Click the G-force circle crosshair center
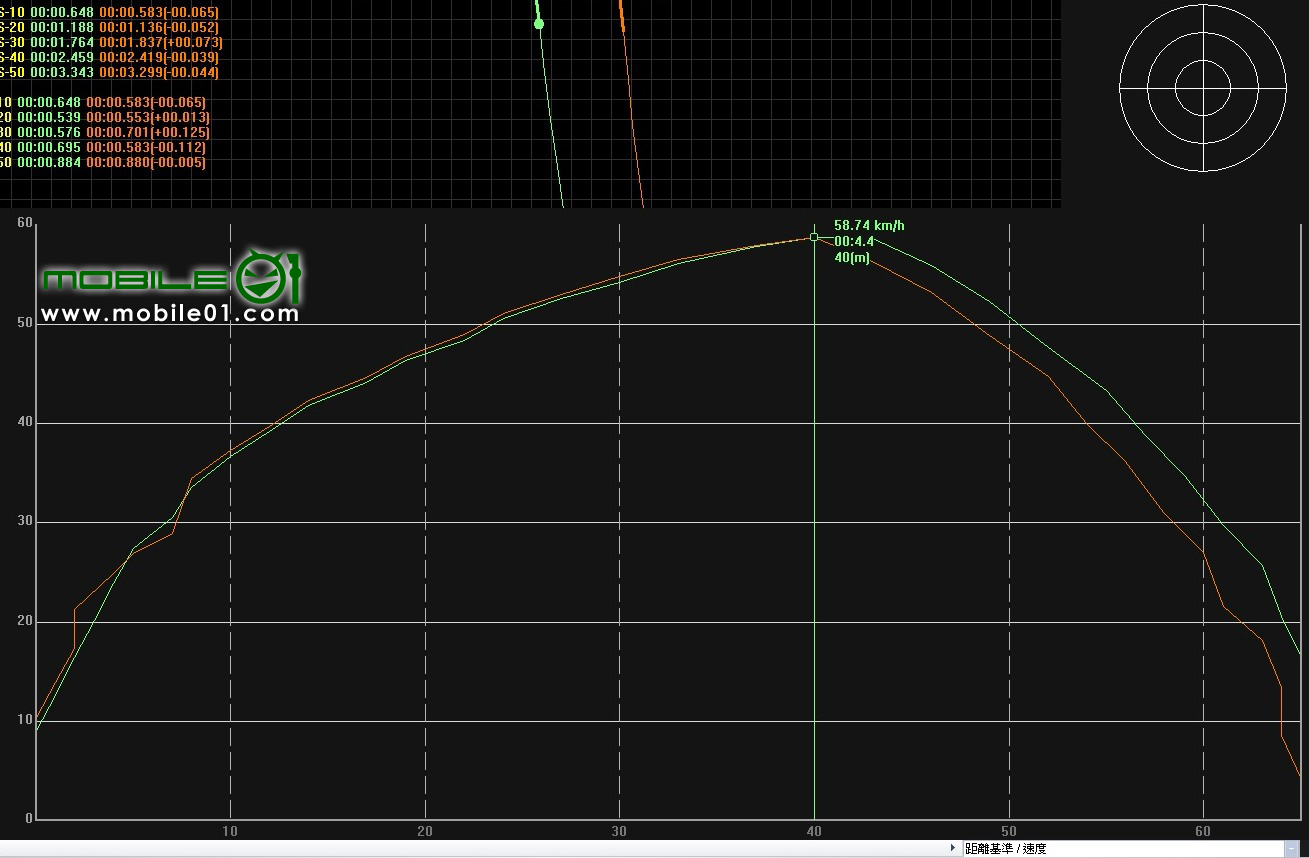Image resolution: width=1309 pixels, height=858 pixels. click(1203, 88)
